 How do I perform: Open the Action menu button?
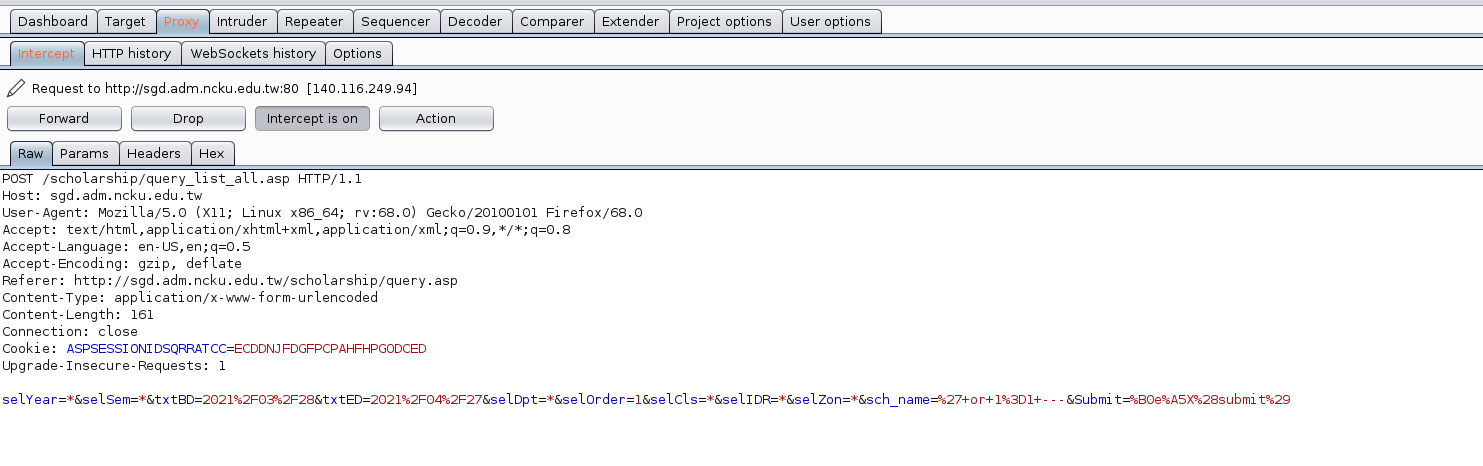click(x=436, y=118)
